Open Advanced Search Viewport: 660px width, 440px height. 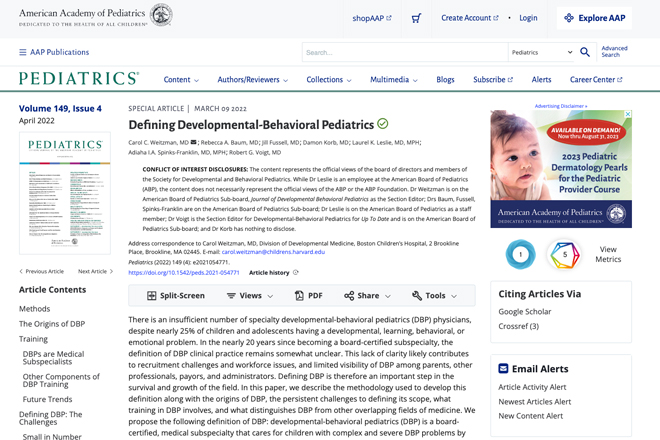[614, 51]
